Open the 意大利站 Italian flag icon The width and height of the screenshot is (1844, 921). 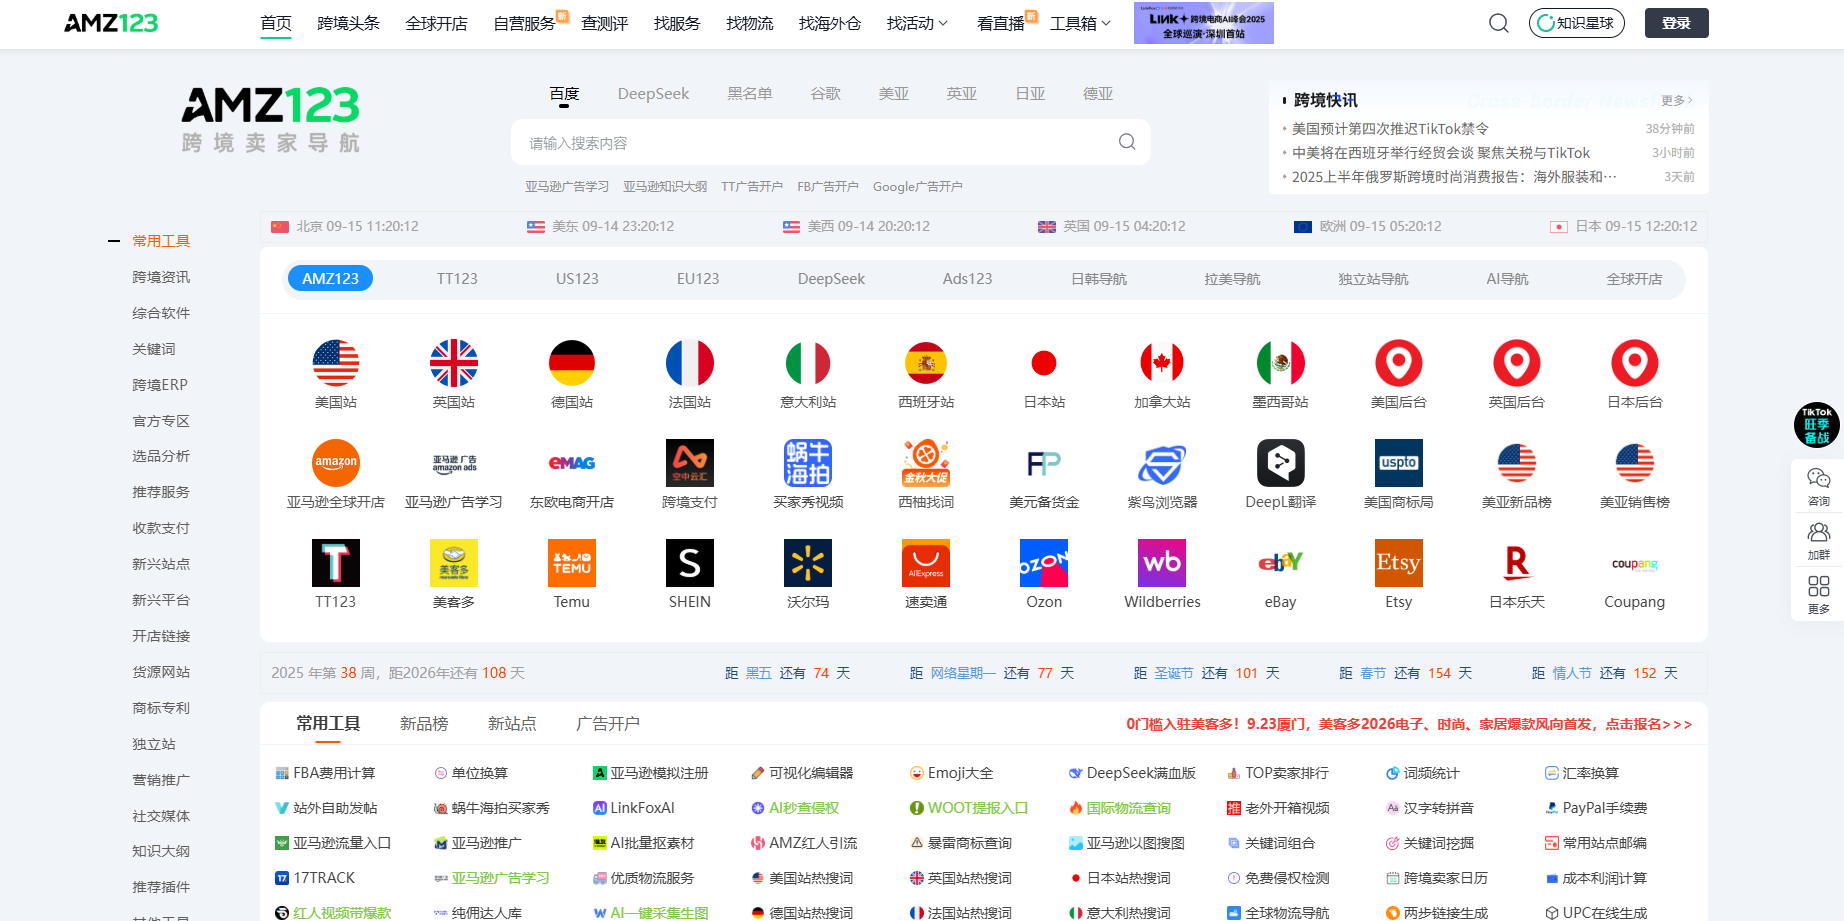point(808,363)
